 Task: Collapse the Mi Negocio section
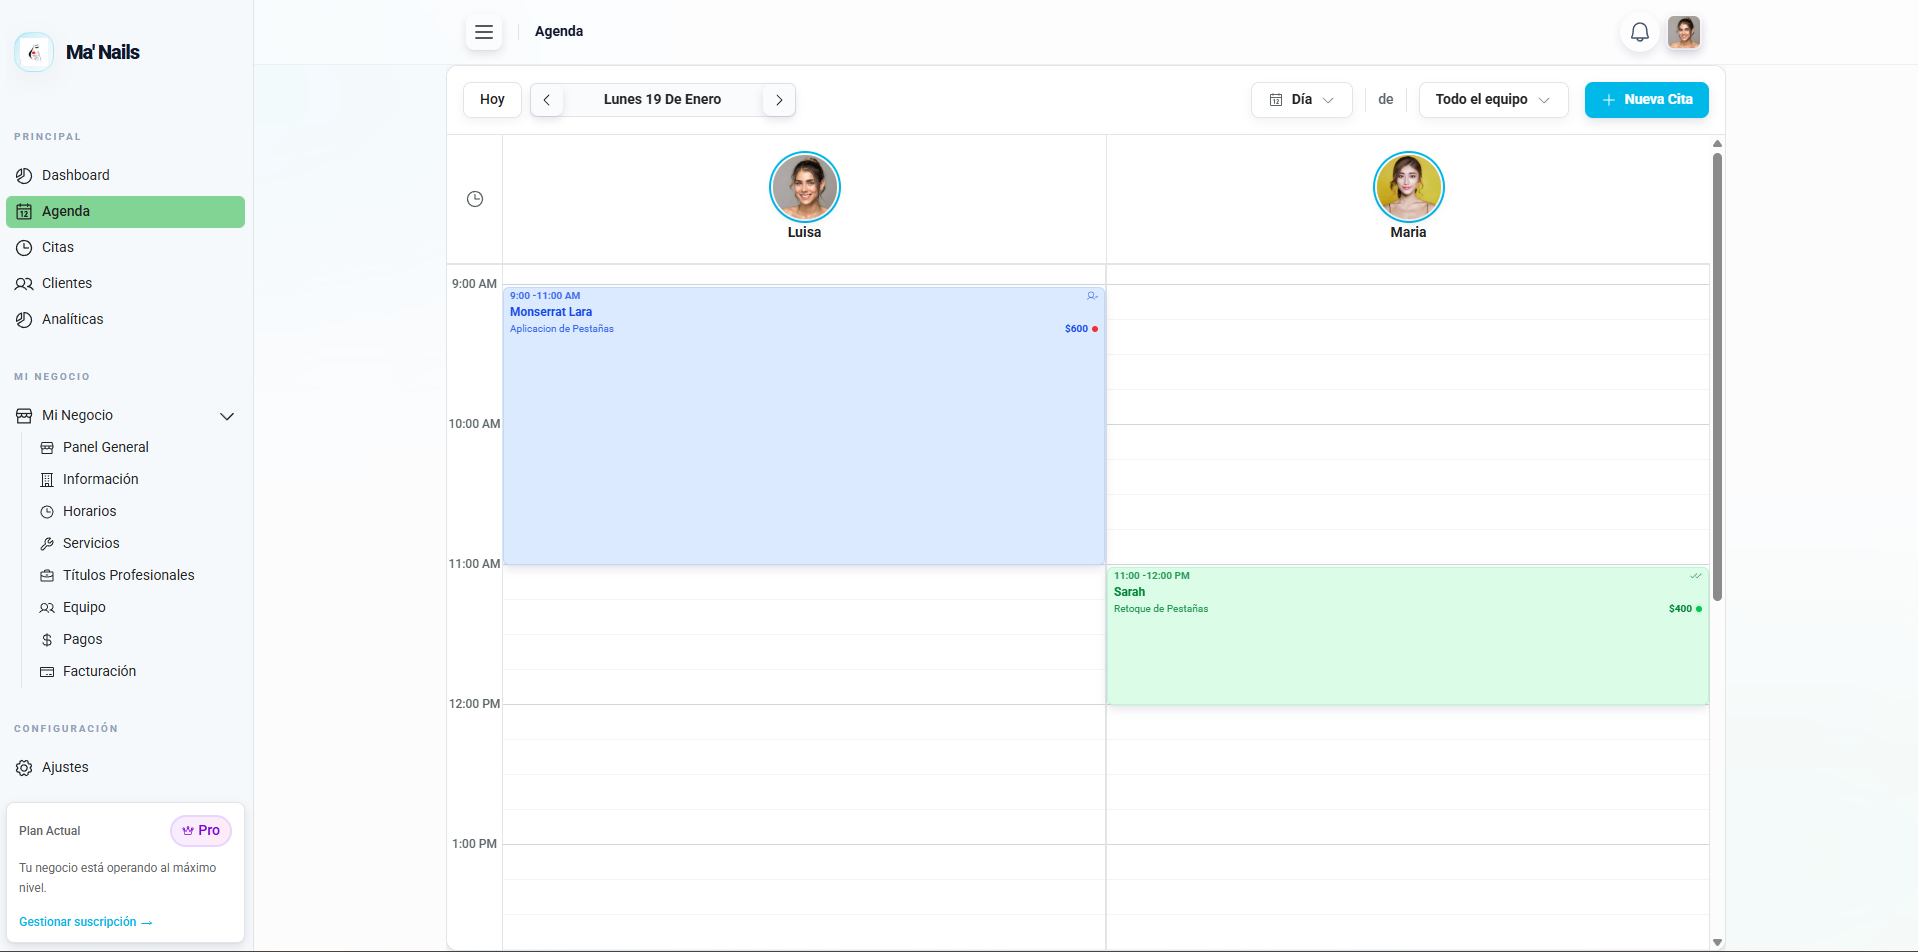[227, 416]
